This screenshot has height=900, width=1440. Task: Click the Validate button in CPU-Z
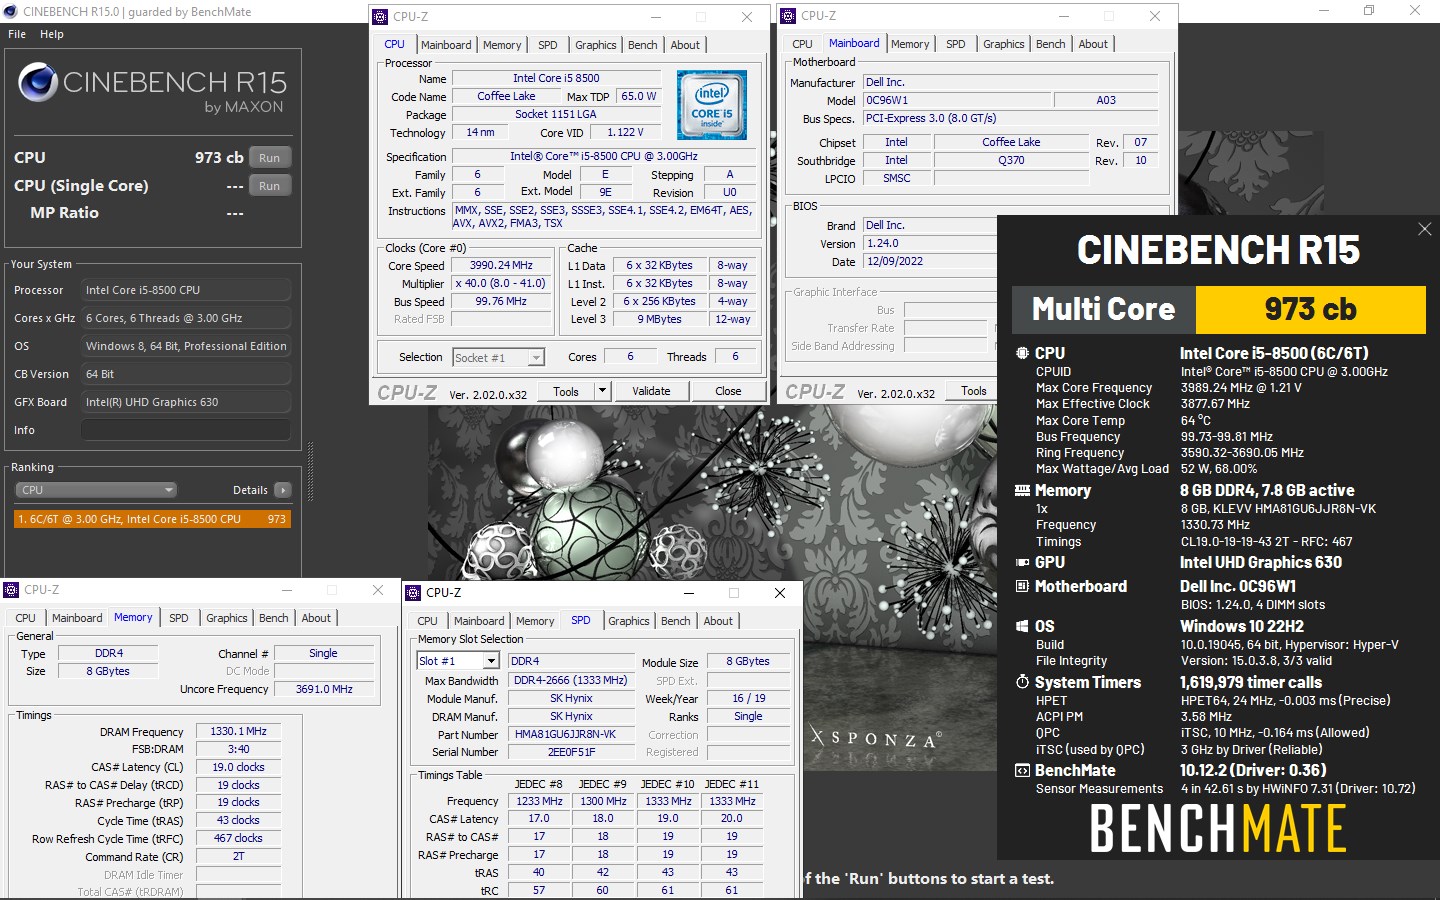(x=651, y=391)
